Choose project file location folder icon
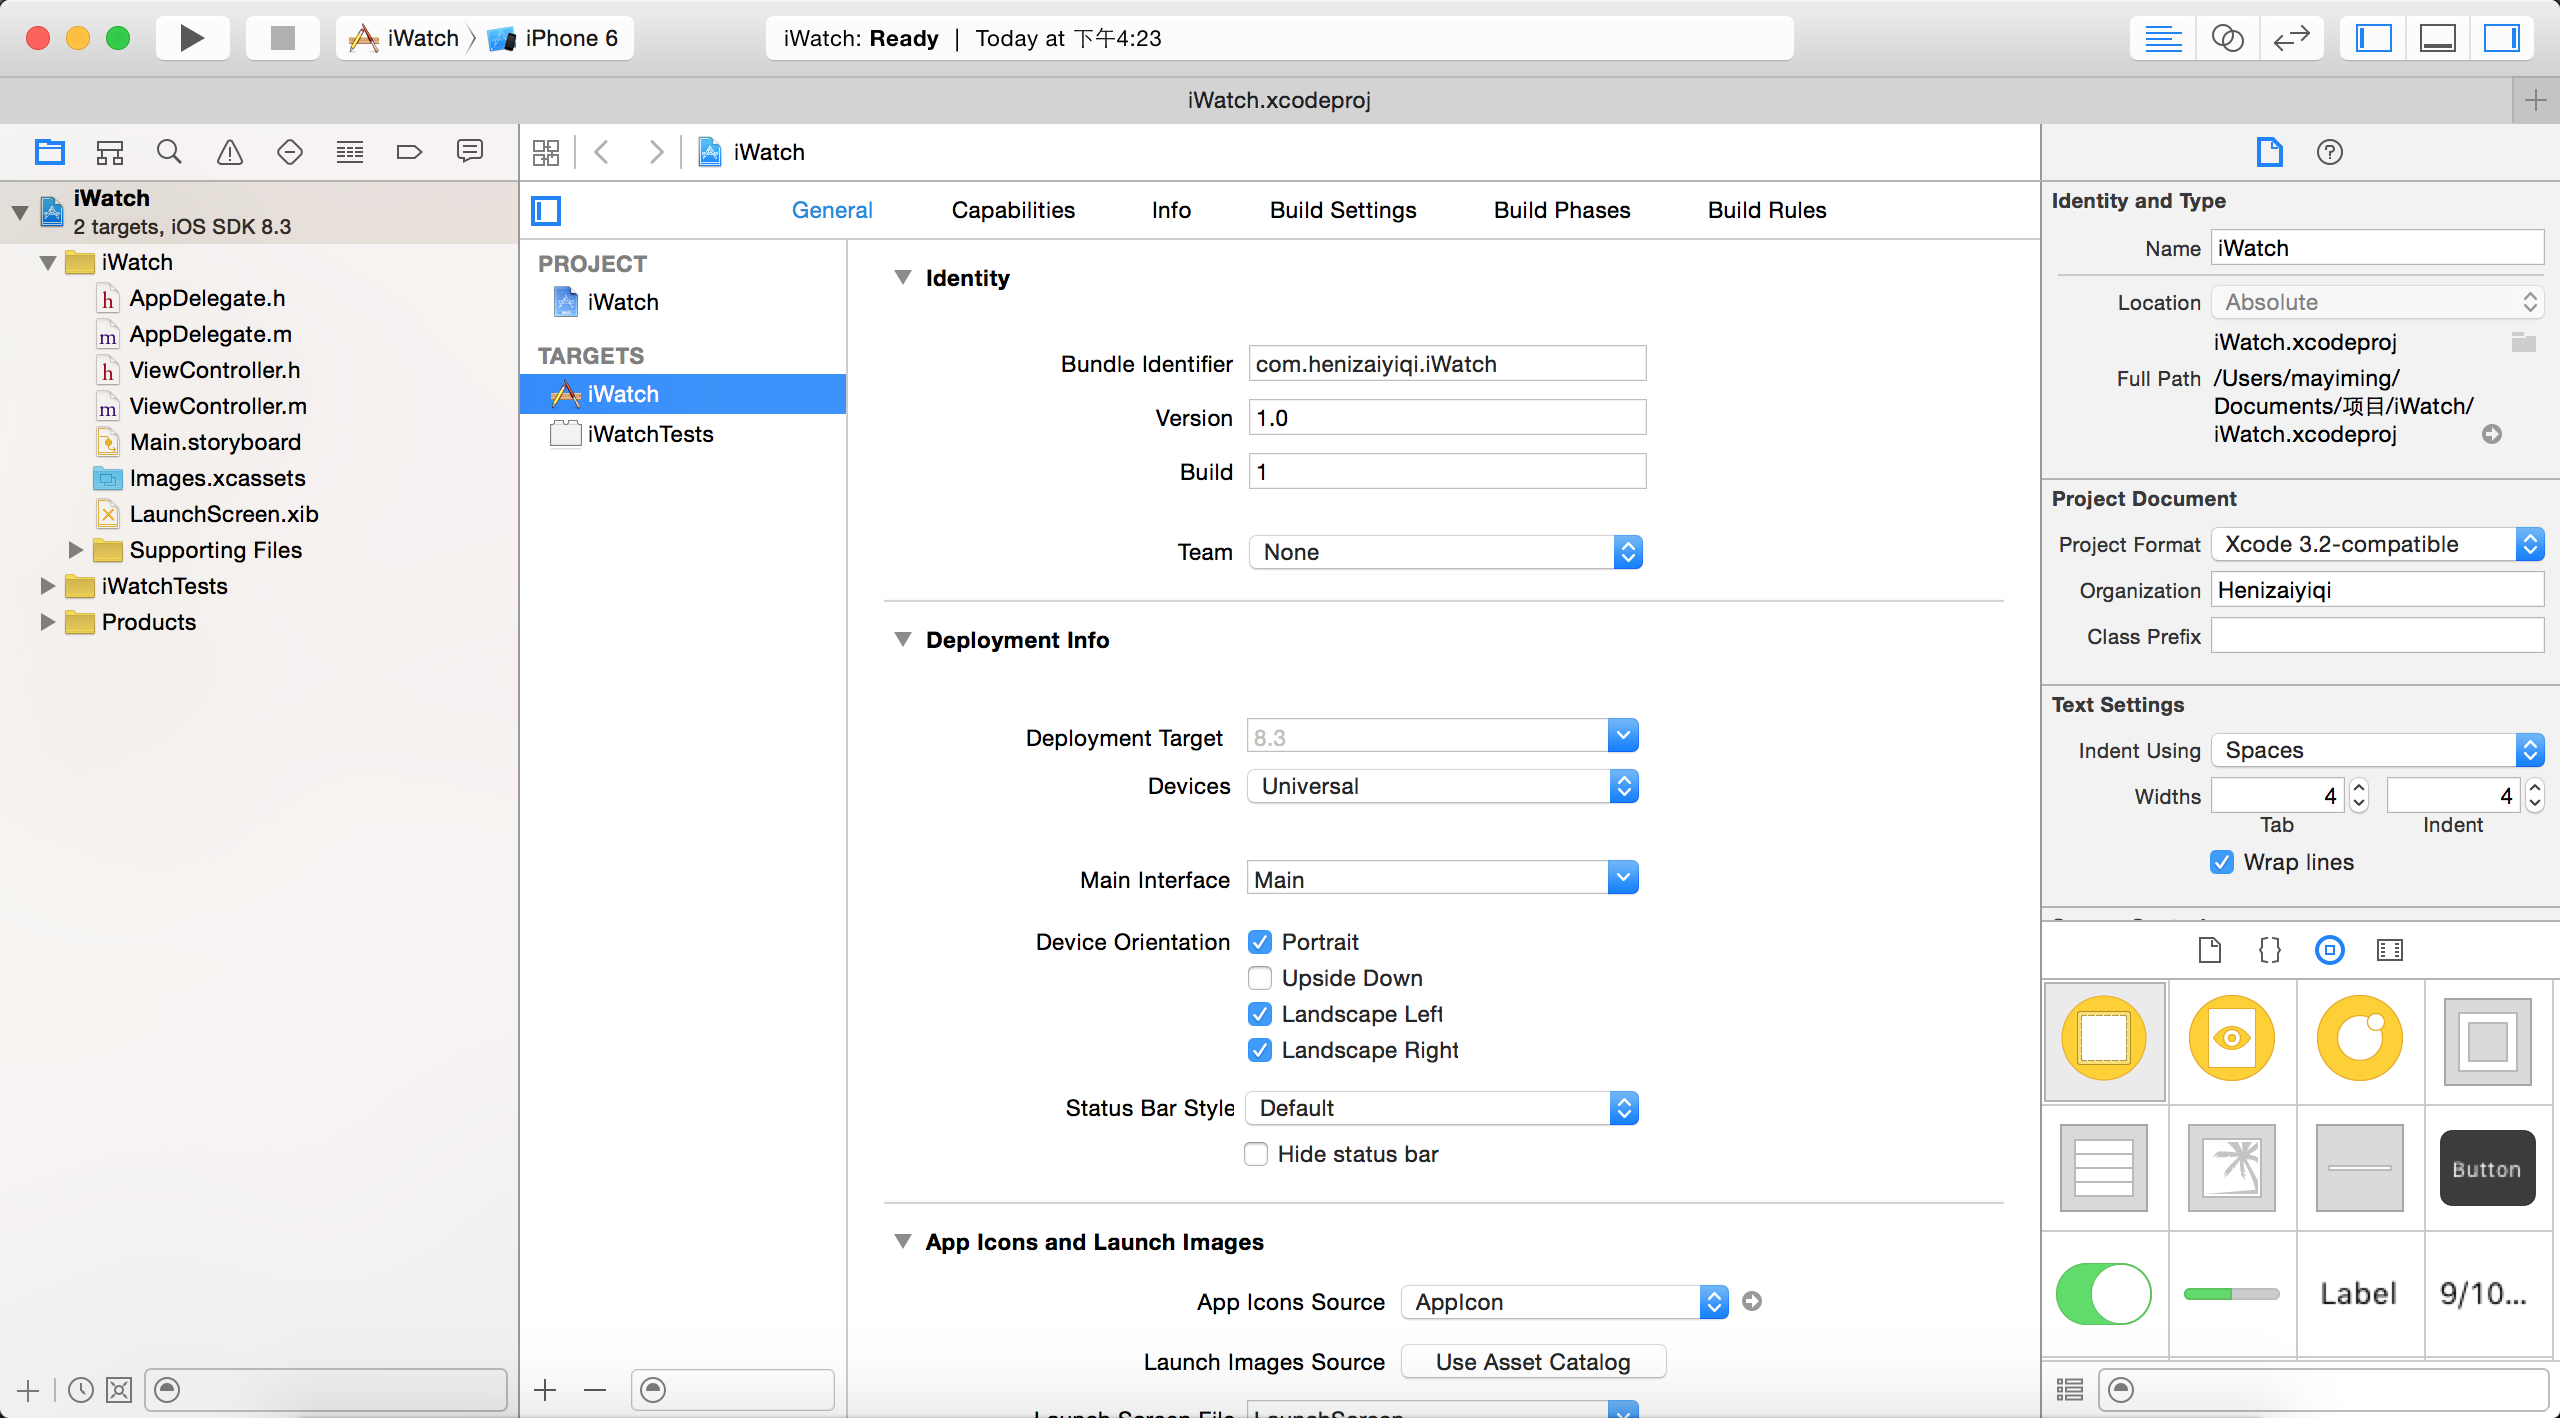2560x1418 pixels. tap(2524, 342)
